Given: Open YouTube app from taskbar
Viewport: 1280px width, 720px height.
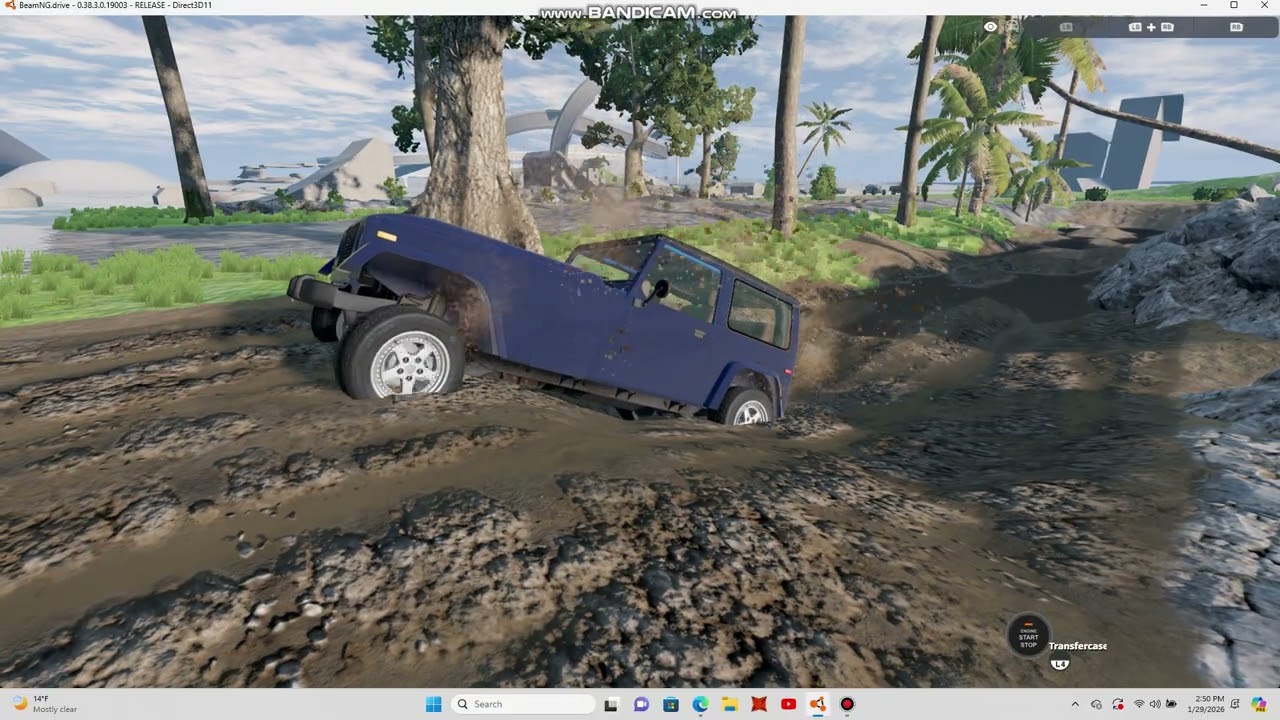Looking at the screenshot, I should [788, 704].
